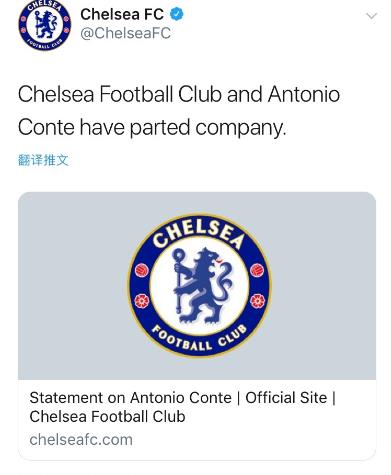Click the words parted company in the tweet
Screen dimensions: 391x475
[x=208, y=128]
